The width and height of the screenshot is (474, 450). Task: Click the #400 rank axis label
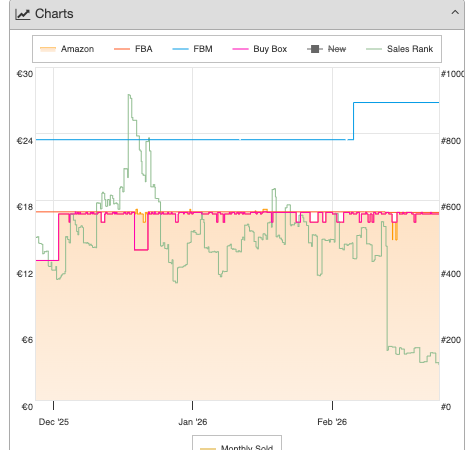(451, 274)
